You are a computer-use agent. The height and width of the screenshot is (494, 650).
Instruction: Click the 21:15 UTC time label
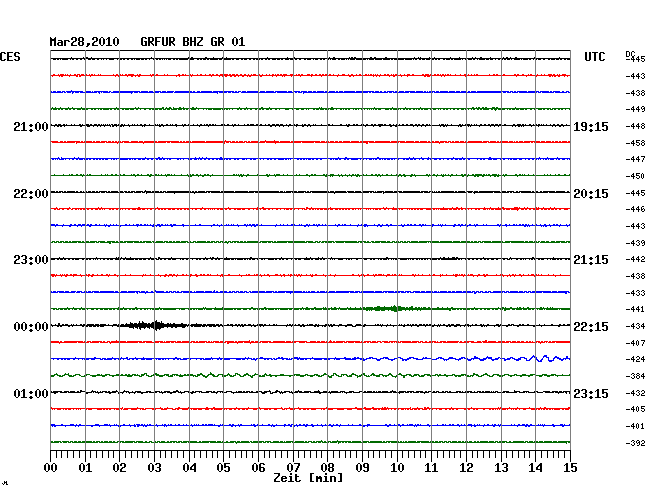click(591, 260)
